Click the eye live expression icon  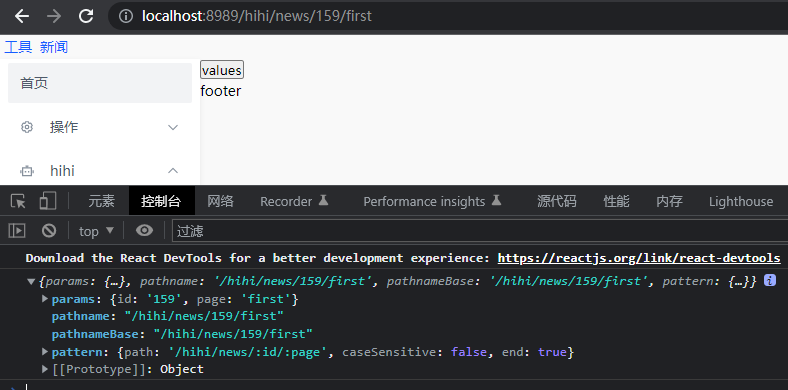point(144,231)
